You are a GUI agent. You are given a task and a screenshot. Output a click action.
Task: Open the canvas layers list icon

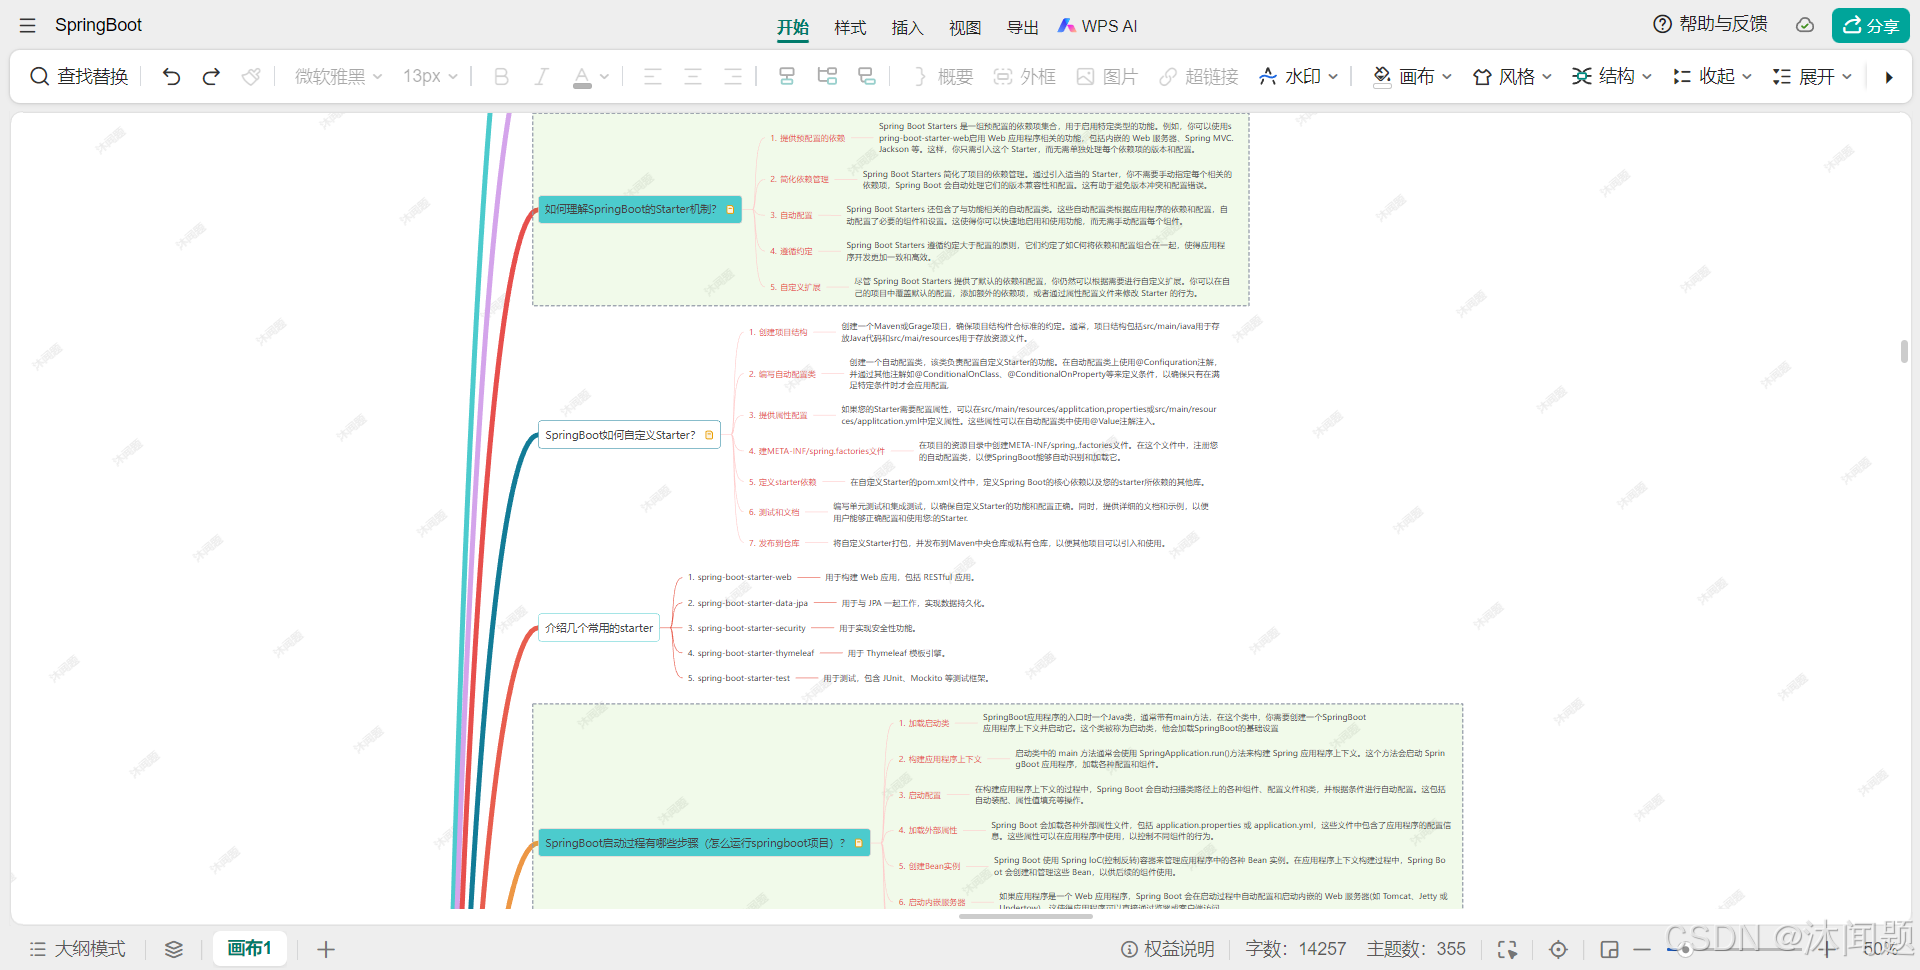pyautogui.click(x=174, y=949)
